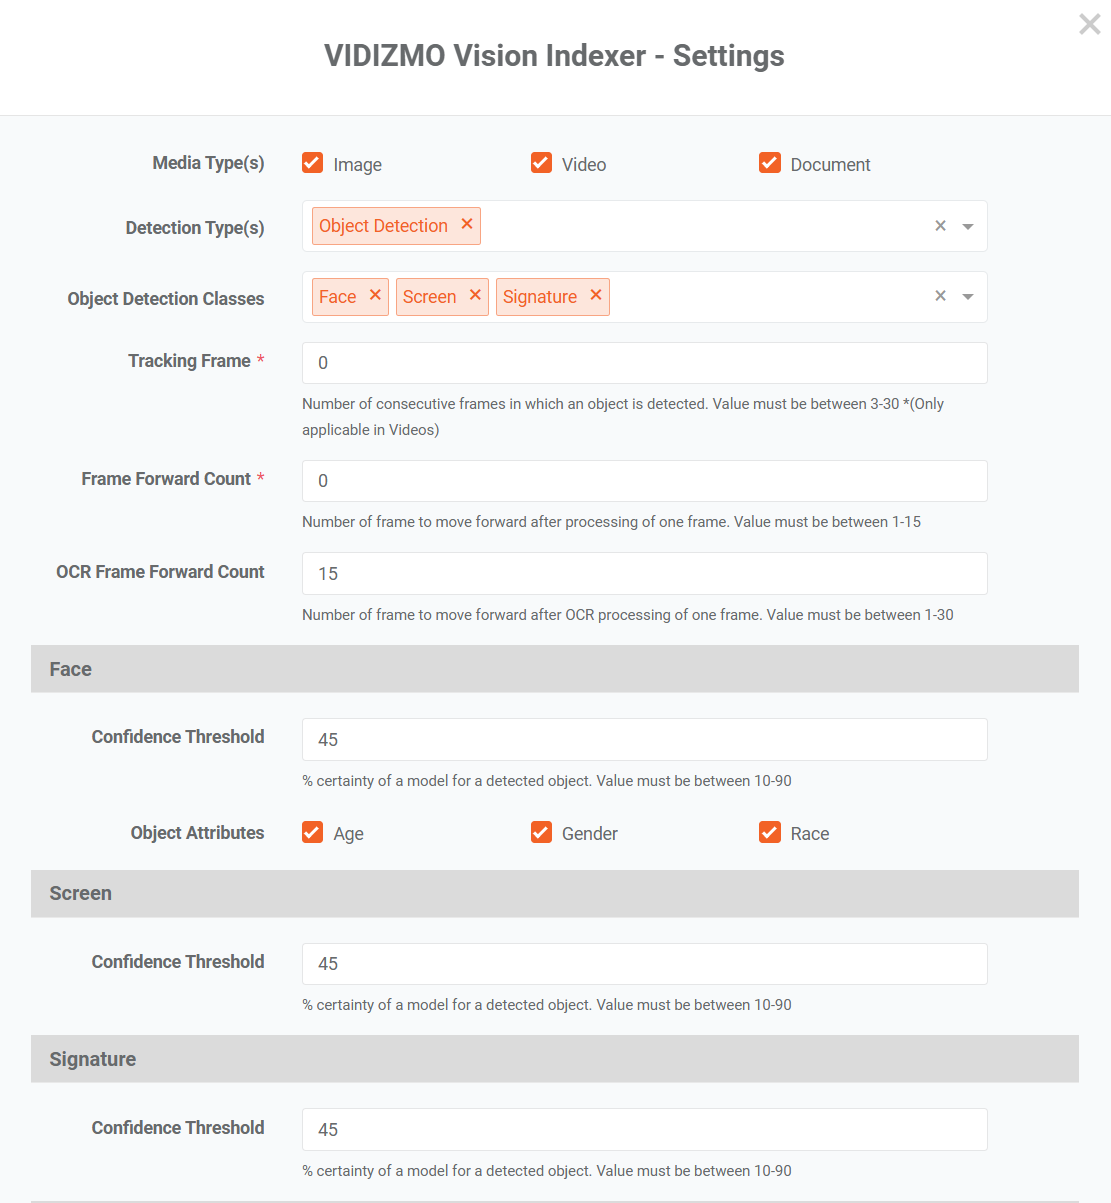Screen dimensions: 1111x1203
Task: Expand the Detection Types dropdown
Action: pyautogui.click(x=968, y=227)
